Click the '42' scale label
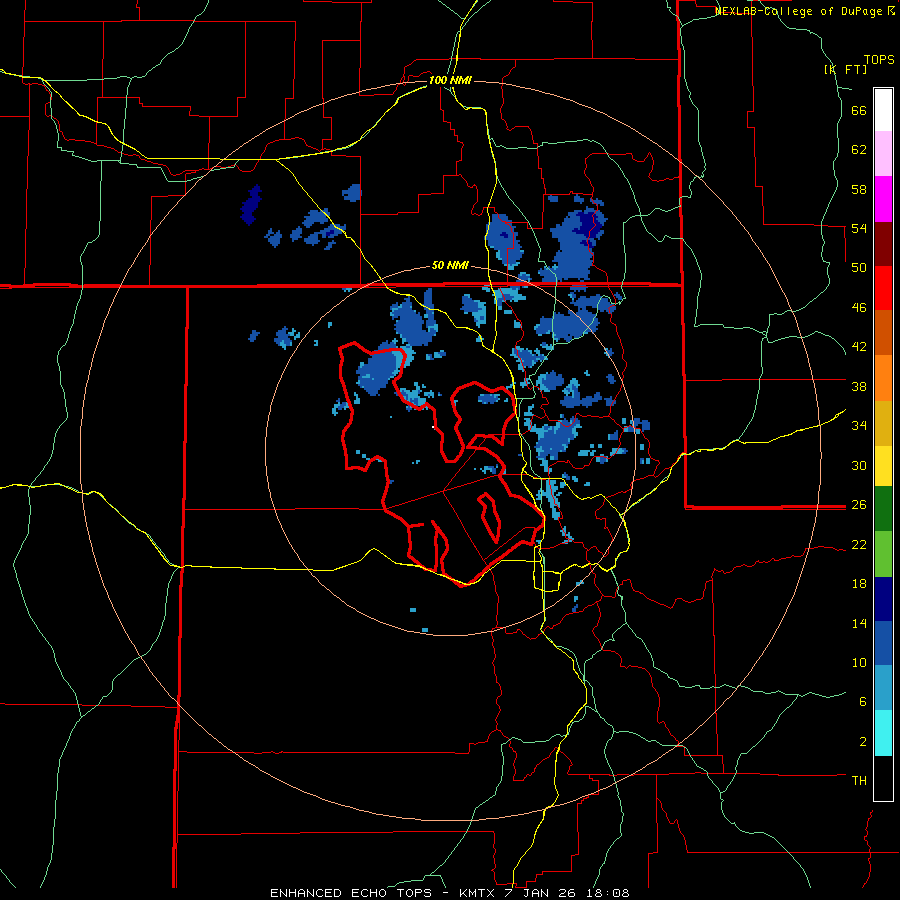Viewport: 900px width, 900px height. (x=859, y=347)
